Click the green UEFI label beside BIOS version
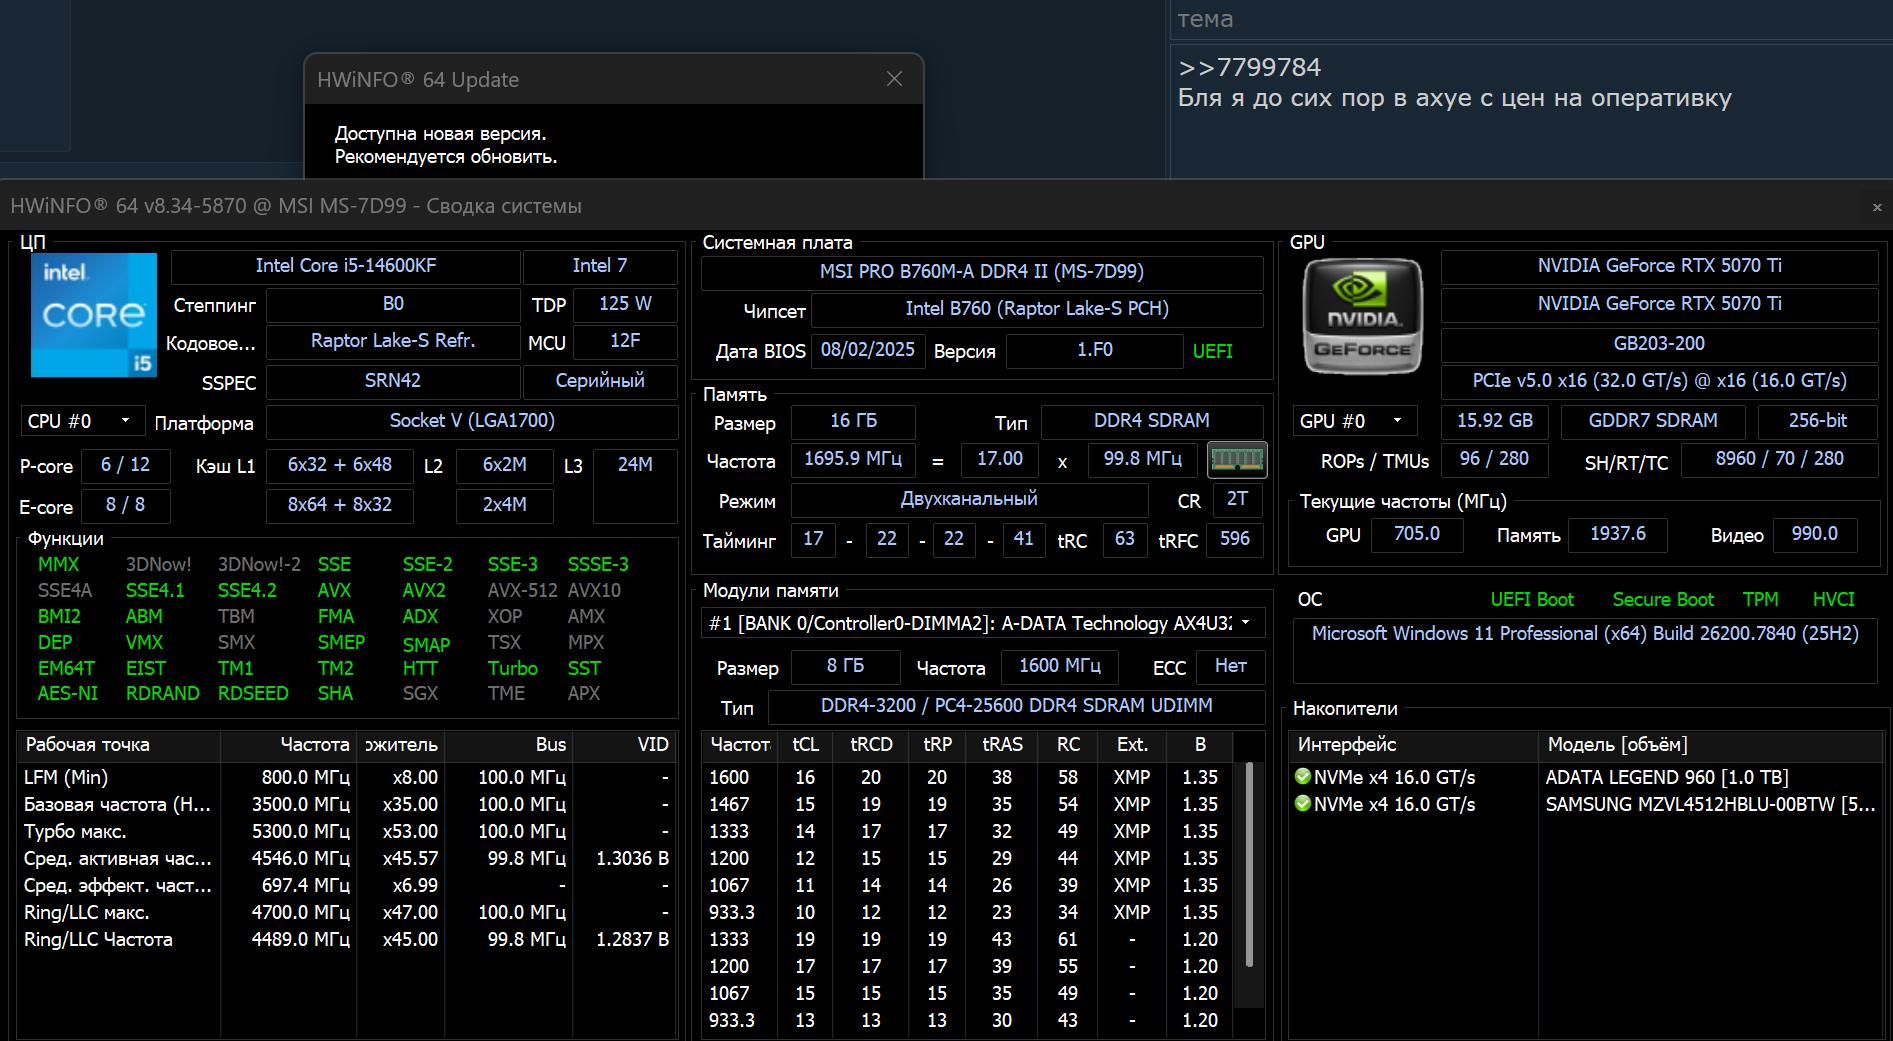The height and width of the screenshot is (1041, 1893). 1212,351
